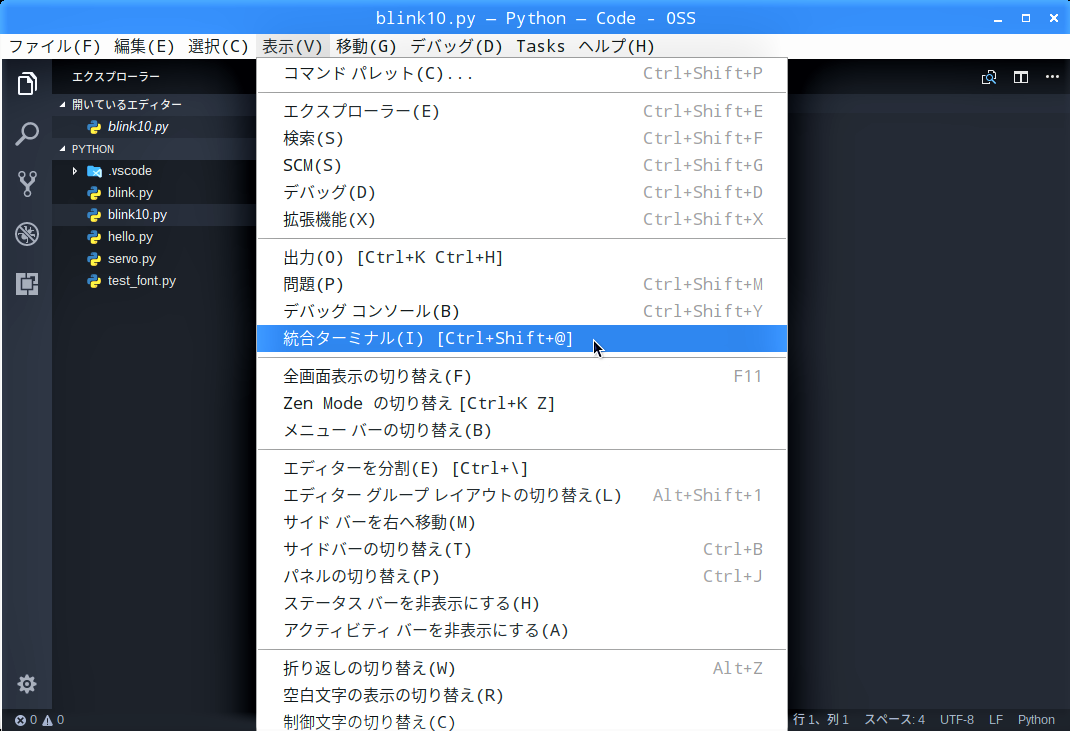Select アクティビティ バーを非表示にする(A)
Screen dimensions: 1070x731
(522, 631)
